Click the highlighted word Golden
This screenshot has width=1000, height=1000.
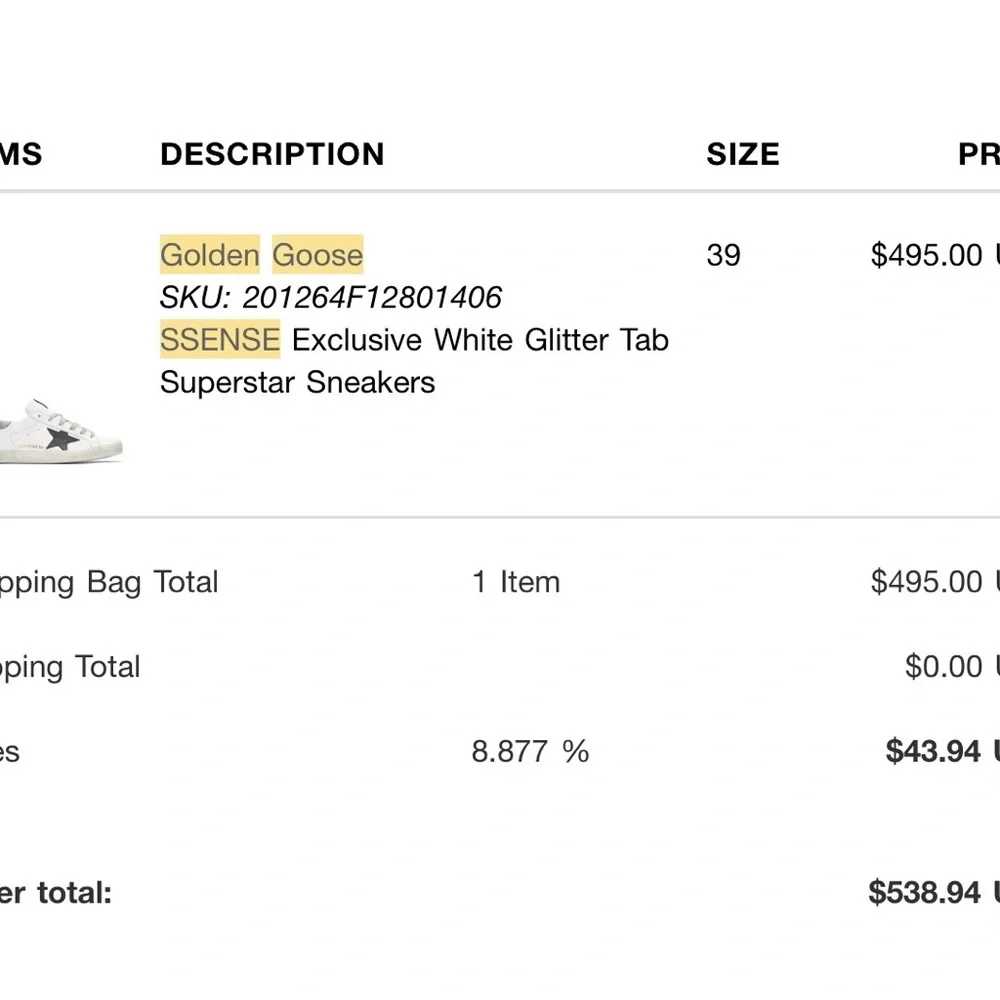pos(209,255)
